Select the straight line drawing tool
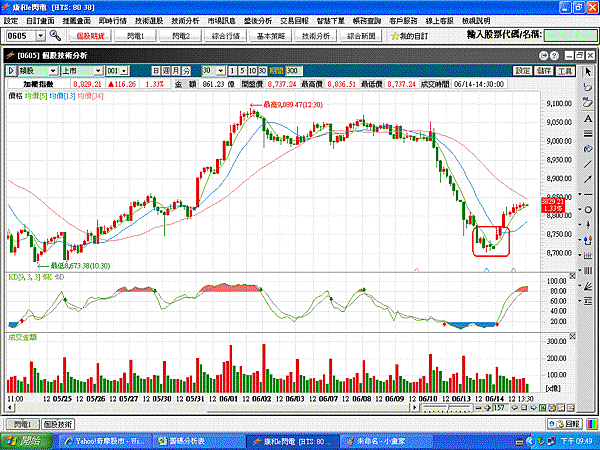Screen dimensions: 600x450 [x=588, y=164]
